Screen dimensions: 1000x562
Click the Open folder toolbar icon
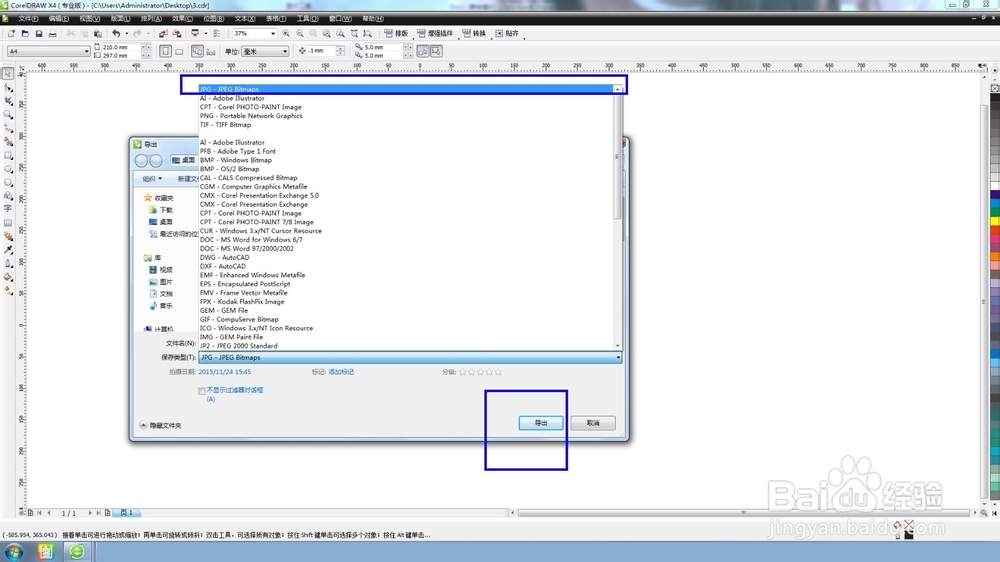[25, 33]
